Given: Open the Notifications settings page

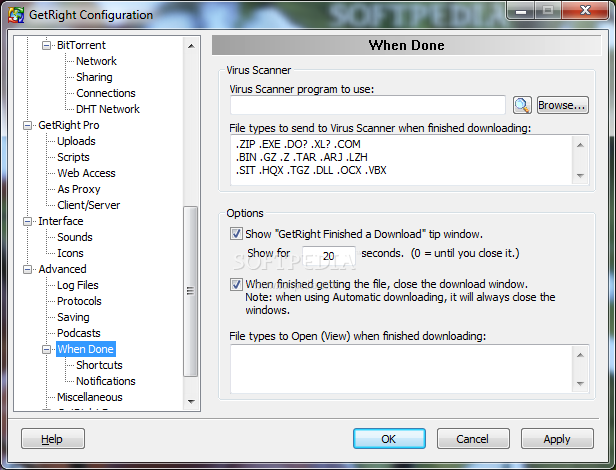Looking at the screenshot, I should [106, 381].
